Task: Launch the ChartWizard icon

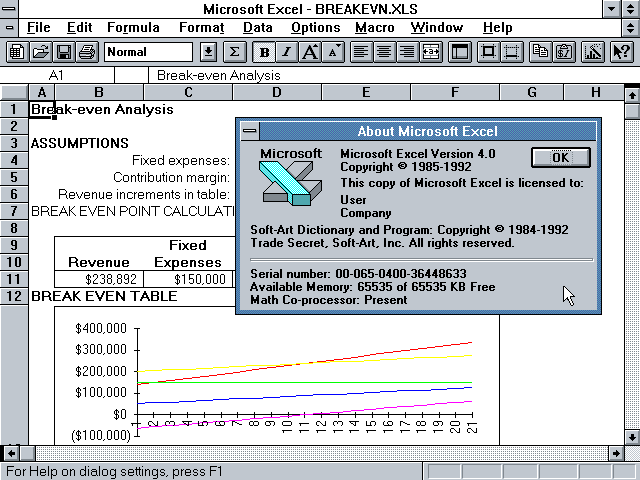Action: point(593,52)
